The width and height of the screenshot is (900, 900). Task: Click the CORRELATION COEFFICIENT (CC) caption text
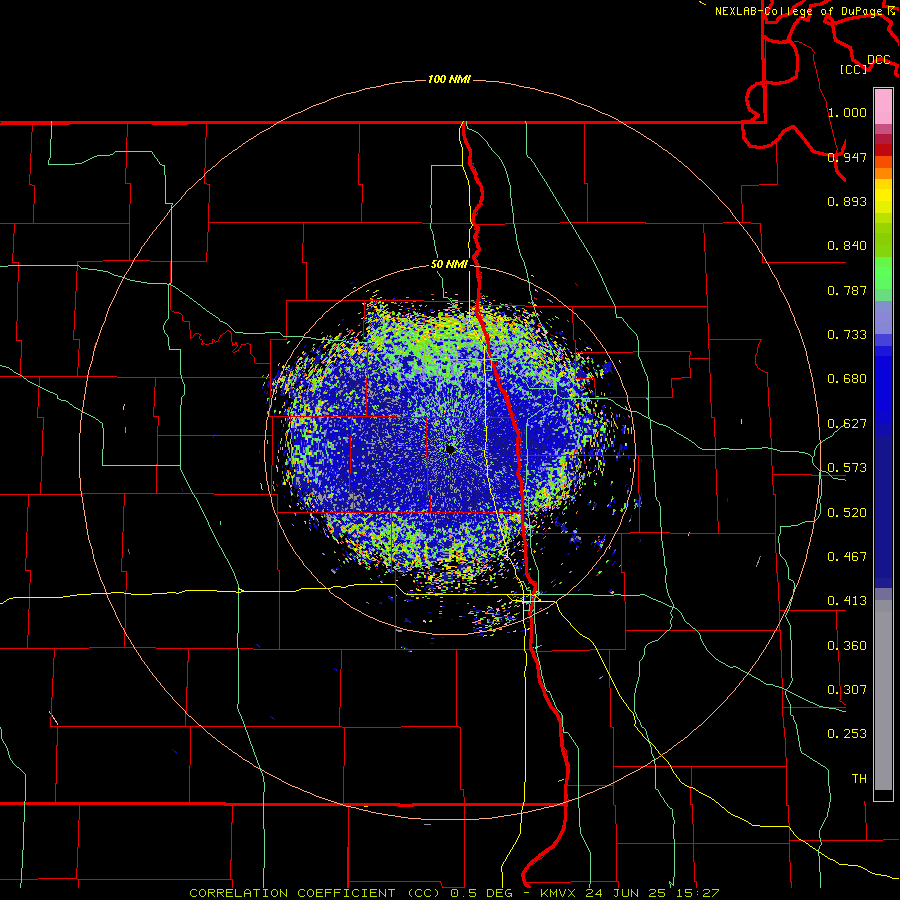pos(316,893)
